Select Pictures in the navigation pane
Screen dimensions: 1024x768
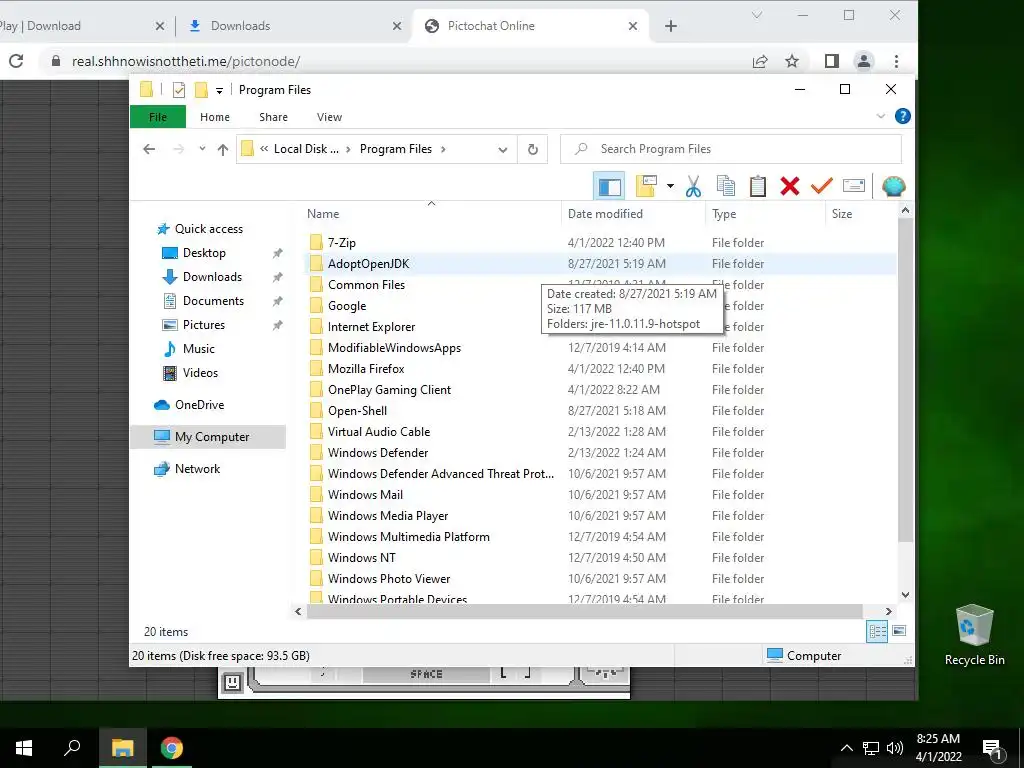click(x=203, y=325)
